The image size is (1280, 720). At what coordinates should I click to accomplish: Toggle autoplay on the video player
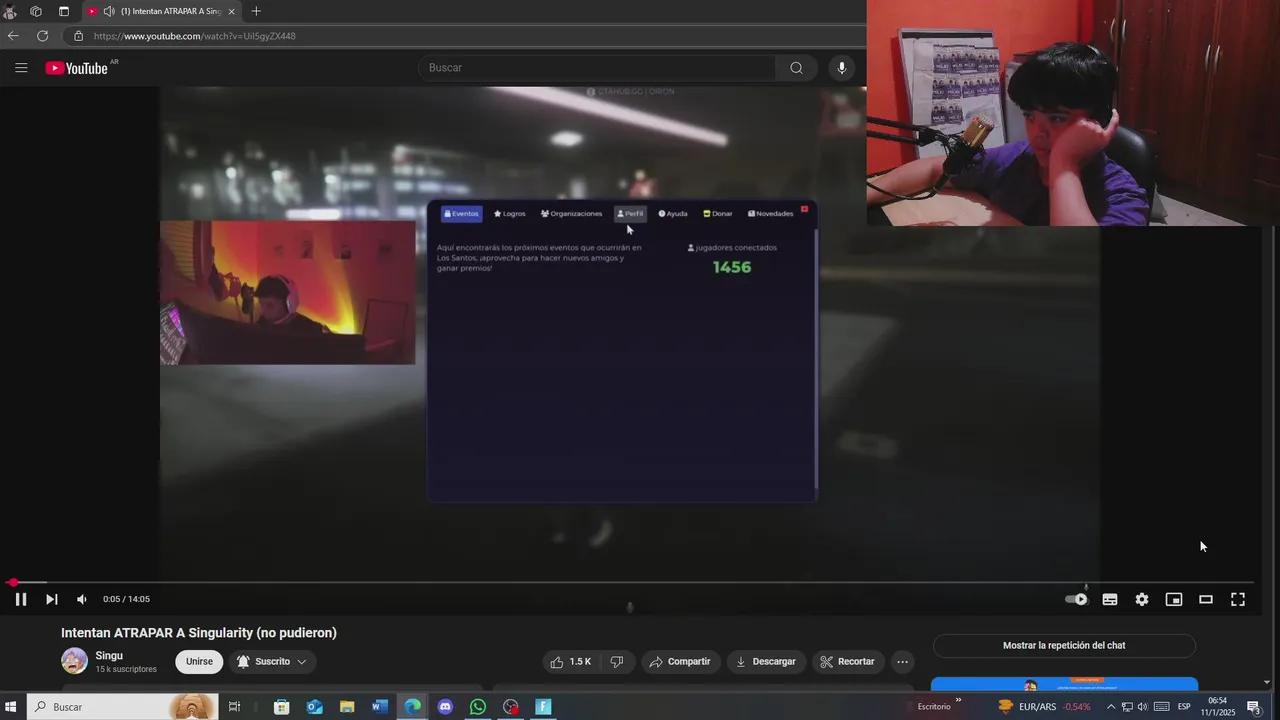[x=1076, y=599]
